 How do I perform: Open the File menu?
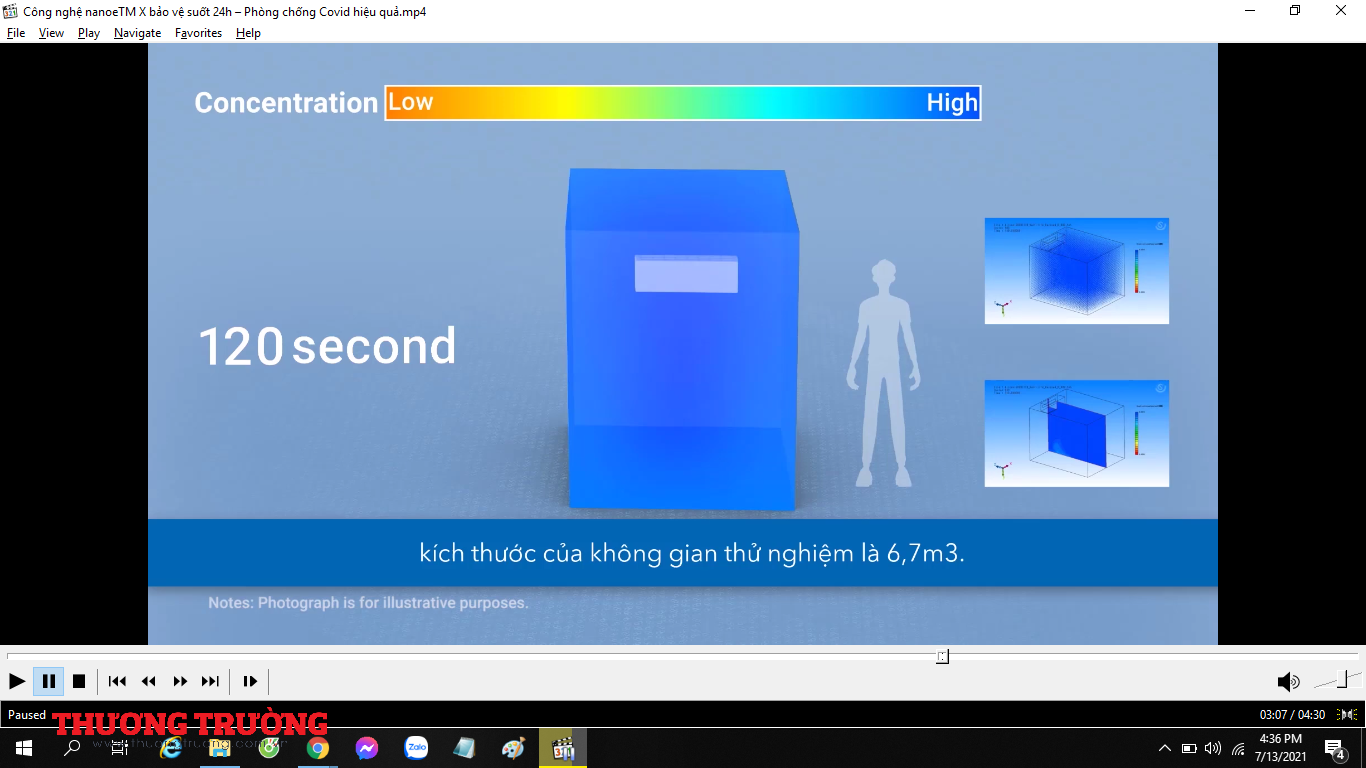click(16, 33)
